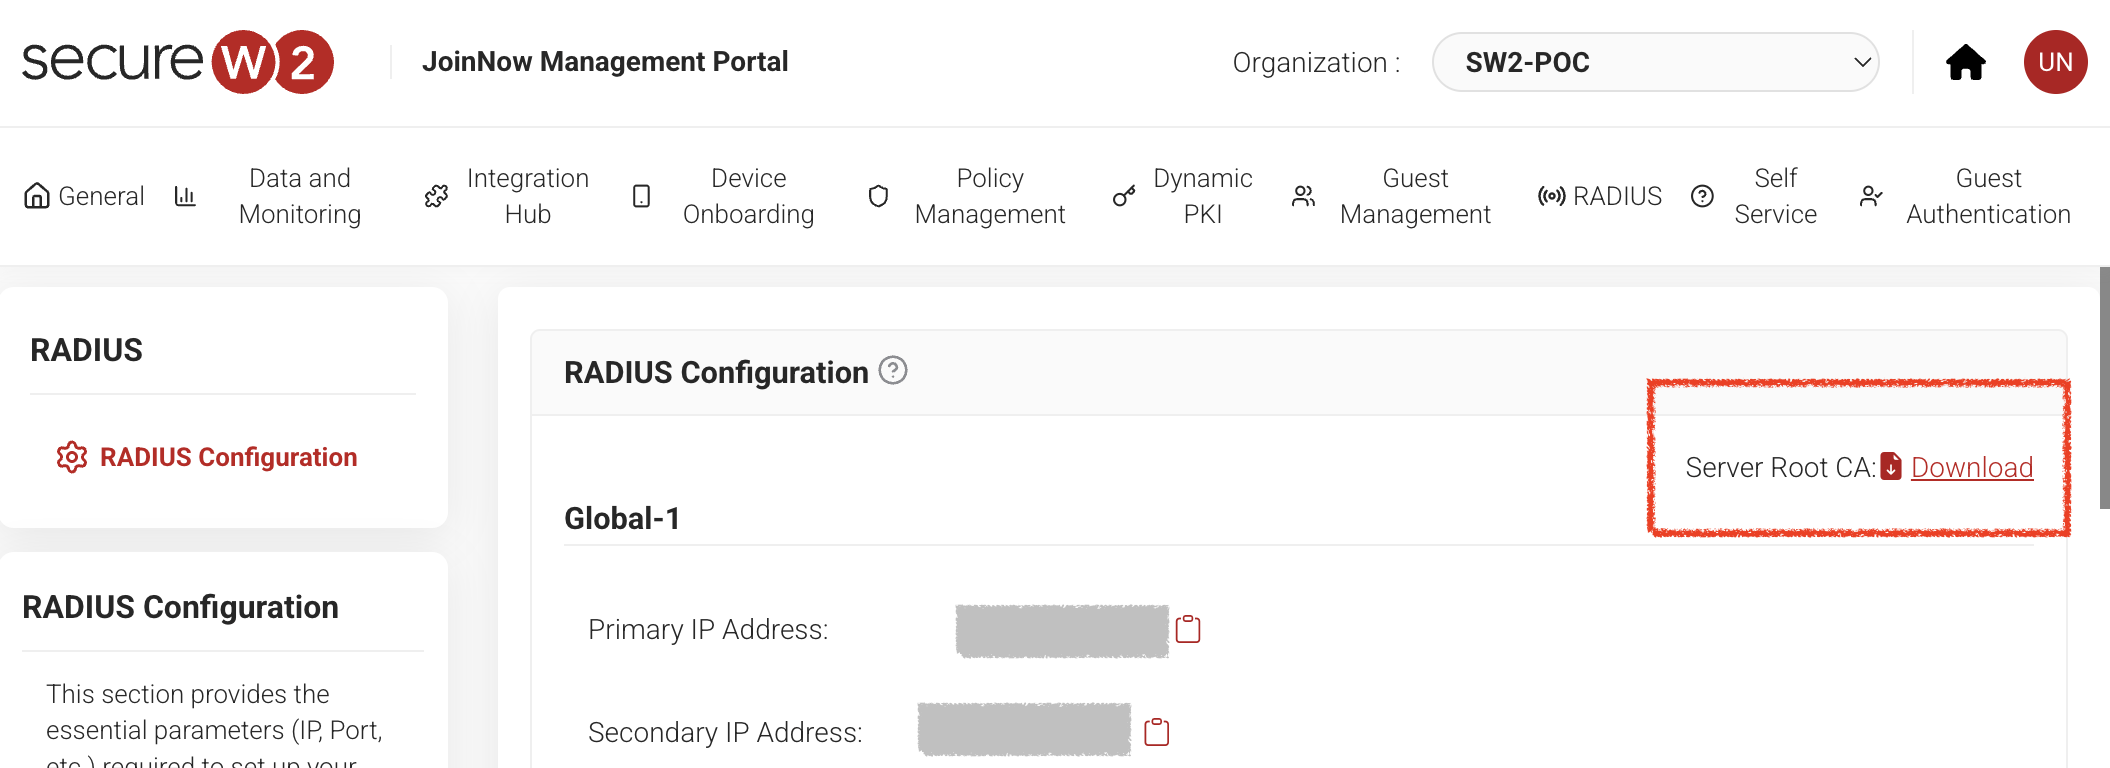Click the redacted Secondary IP value
This screenshot has height=768, width=2110.
coord(1024,729)
